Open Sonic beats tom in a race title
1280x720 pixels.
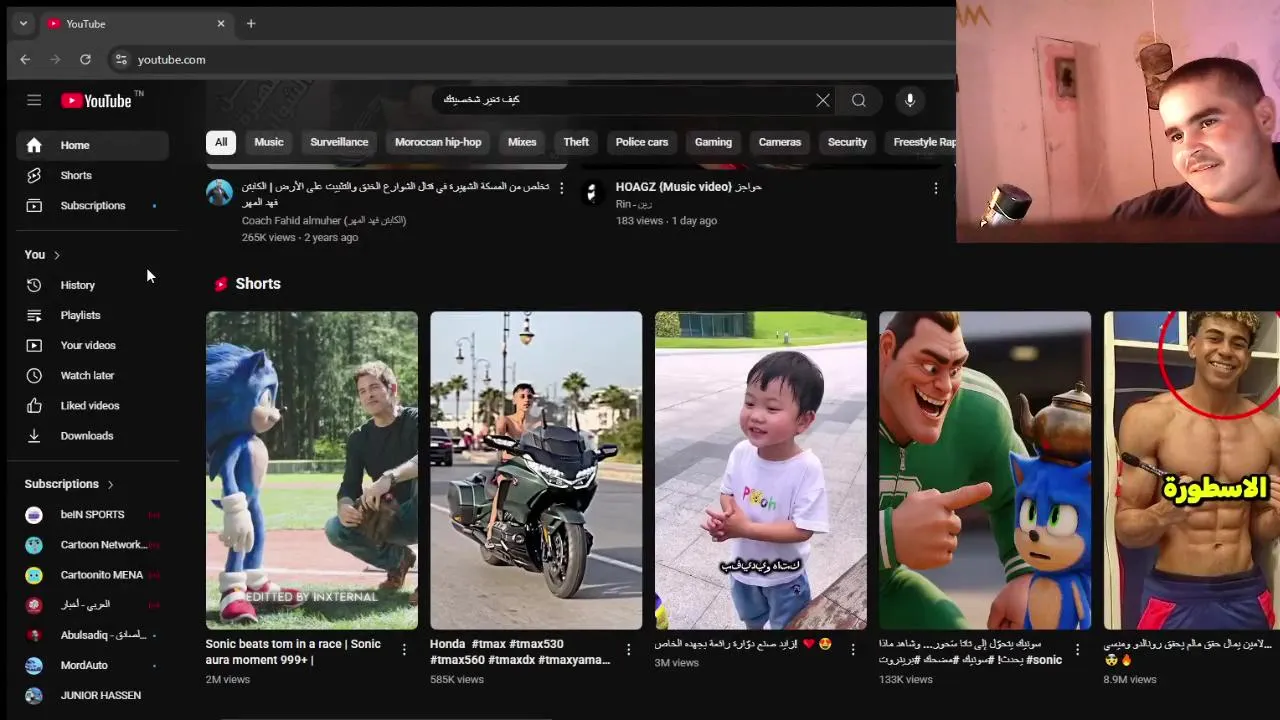coord(293,652)
